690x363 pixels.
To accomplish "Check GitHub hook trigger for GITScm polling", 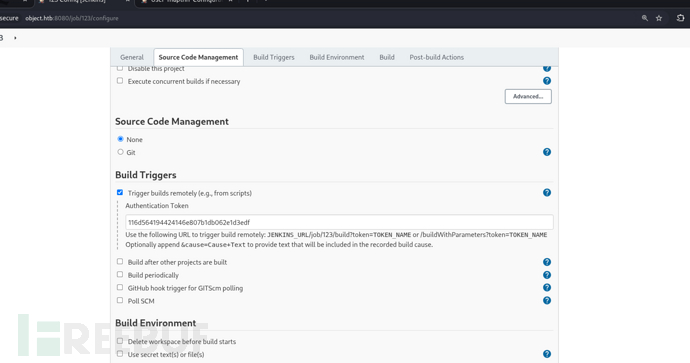I will 120,288.
